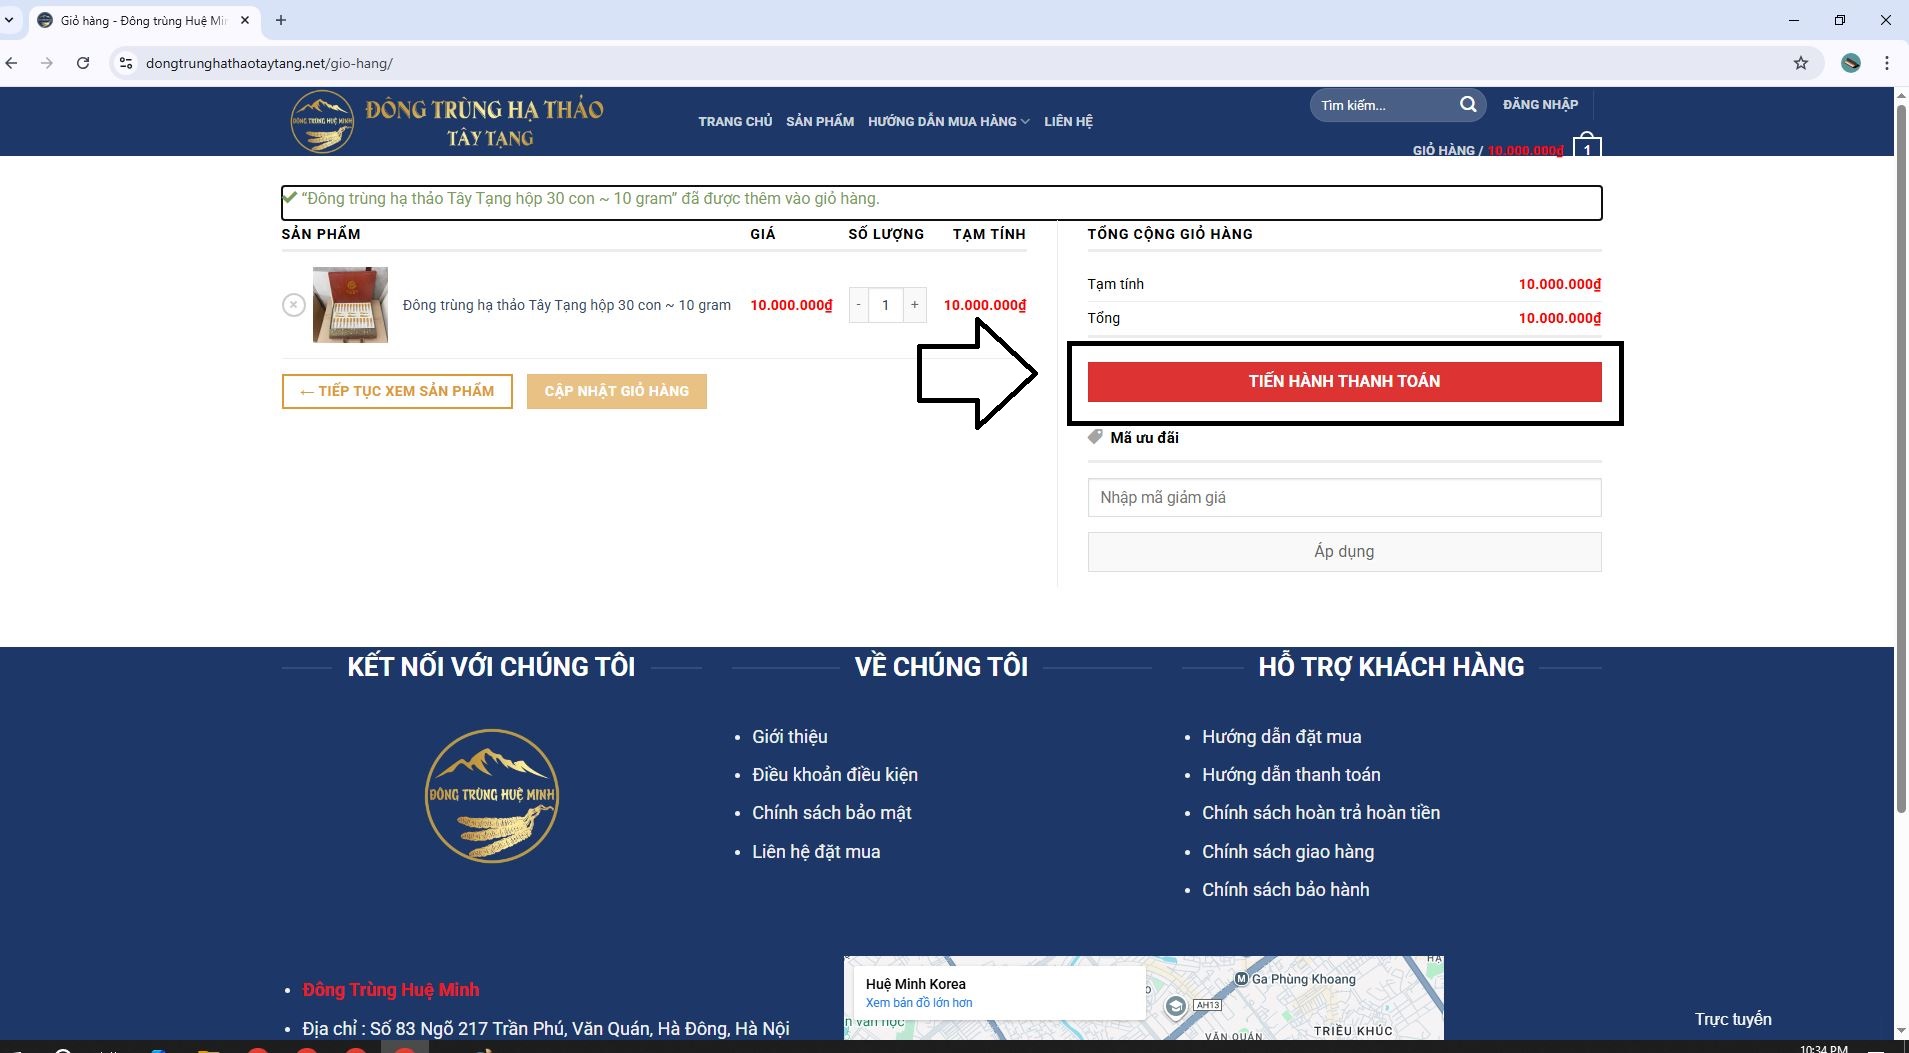Open the Chrome profile avatar
The height and width of the screenshot is (1053, 1909).
pyautogui.click(x=1851, y=63)
